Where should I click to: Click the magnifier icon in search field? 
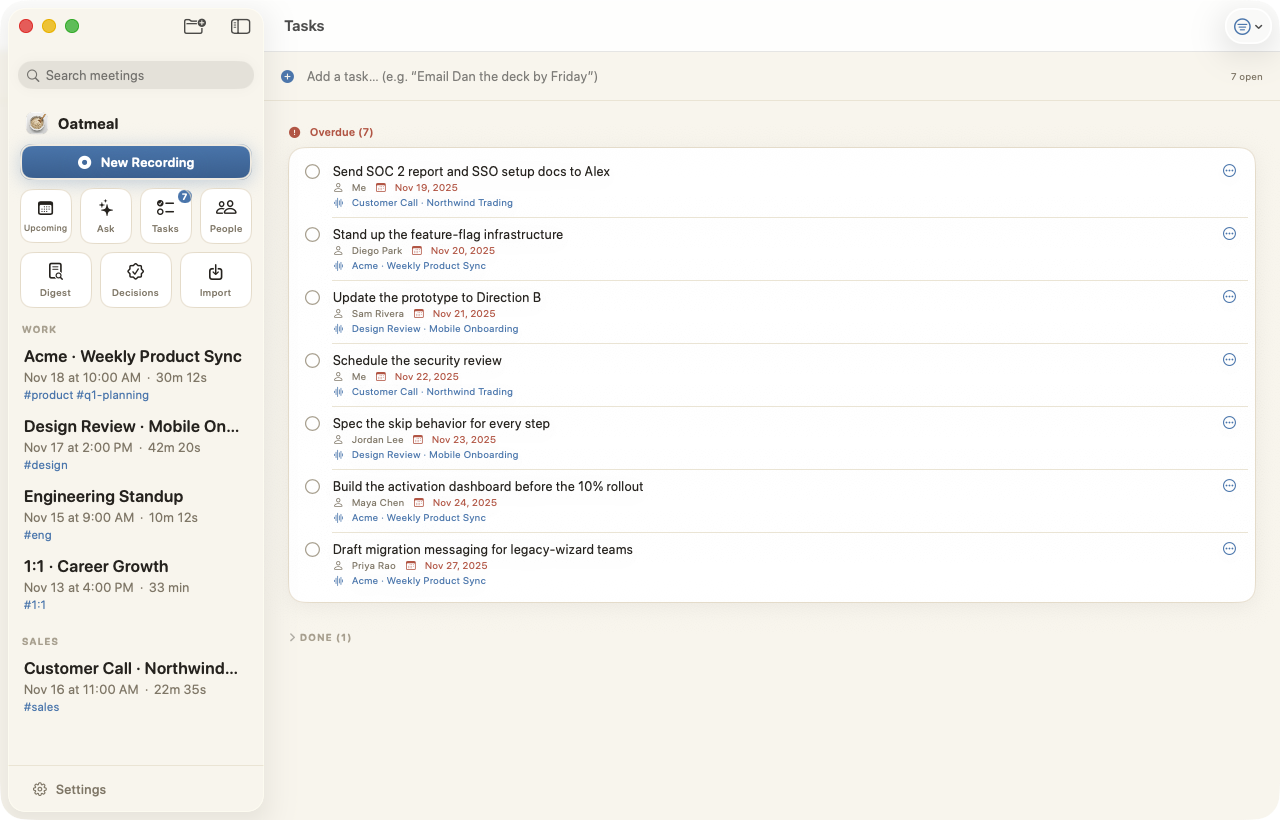tap(33, 75)
